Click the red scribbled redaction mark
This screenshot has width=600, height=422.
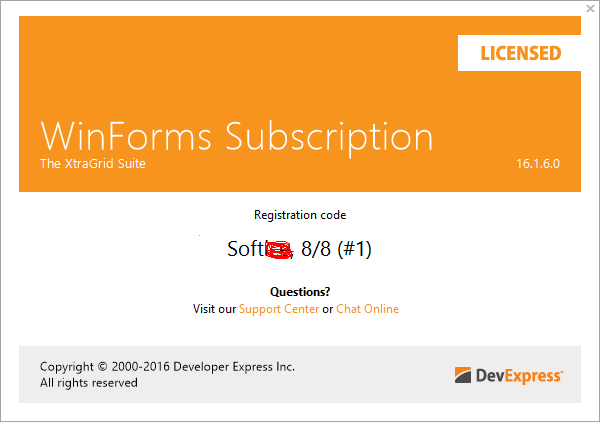281,249
